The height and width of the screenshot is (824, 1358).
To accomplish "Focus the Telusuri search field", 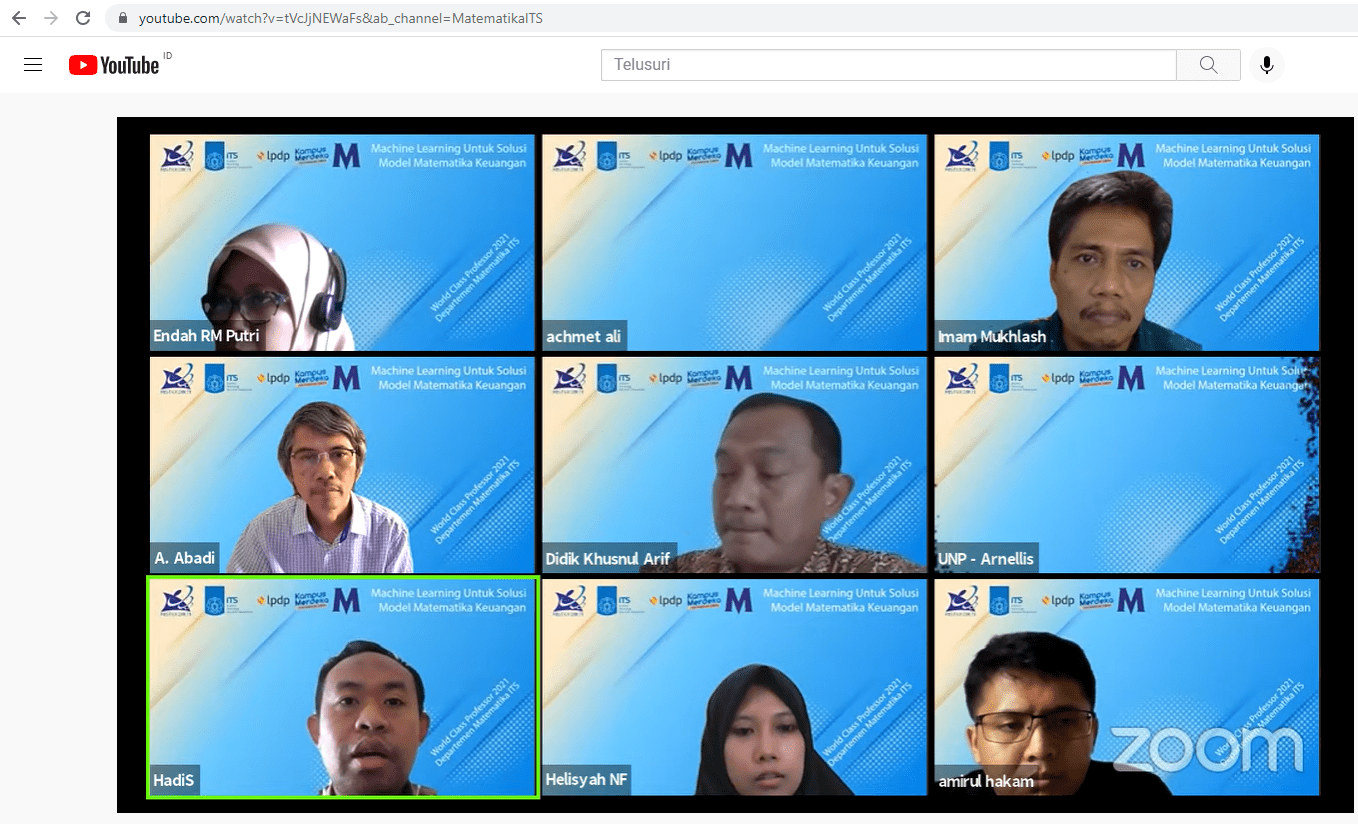I will pos(888,65).
